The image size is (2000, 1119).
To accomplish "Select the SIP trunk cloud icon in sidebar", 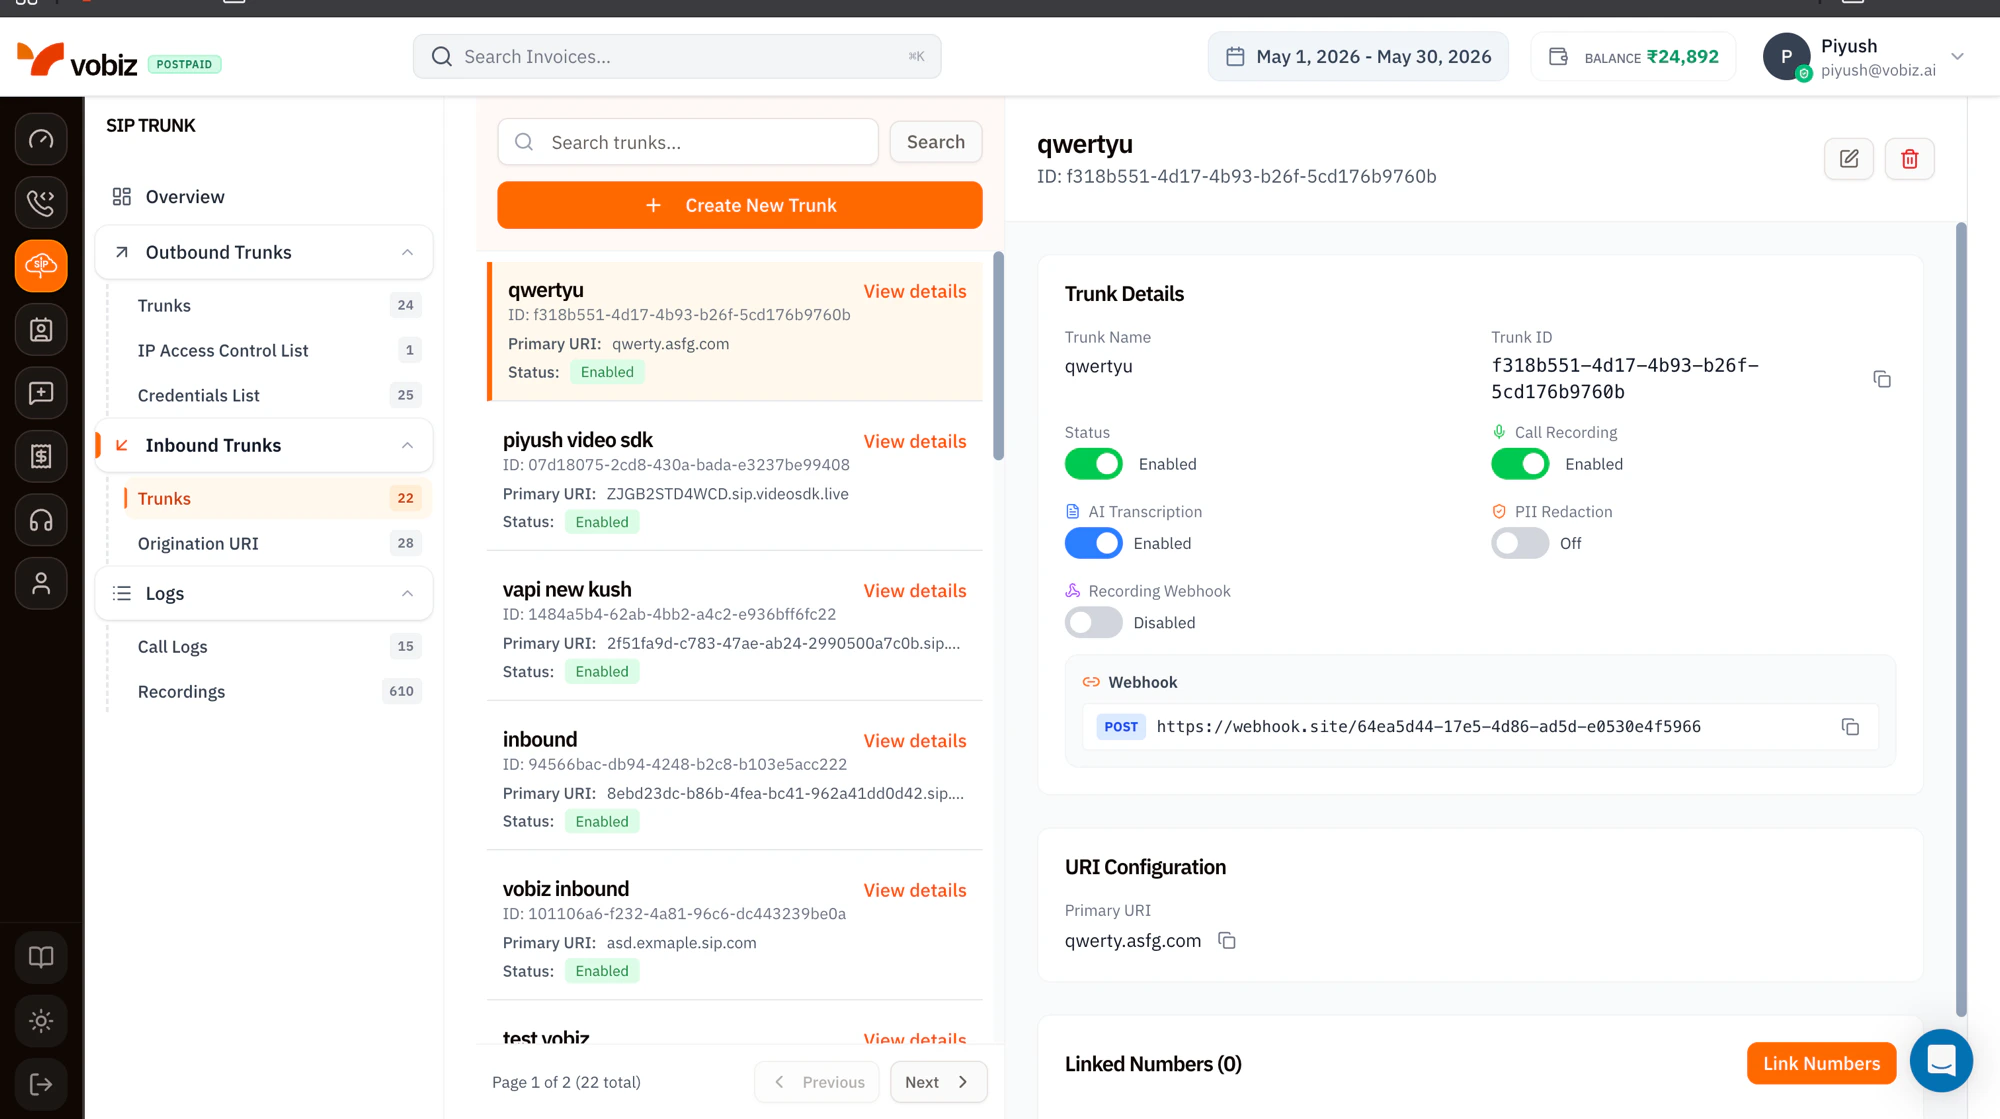I will [x=41, y=266].
